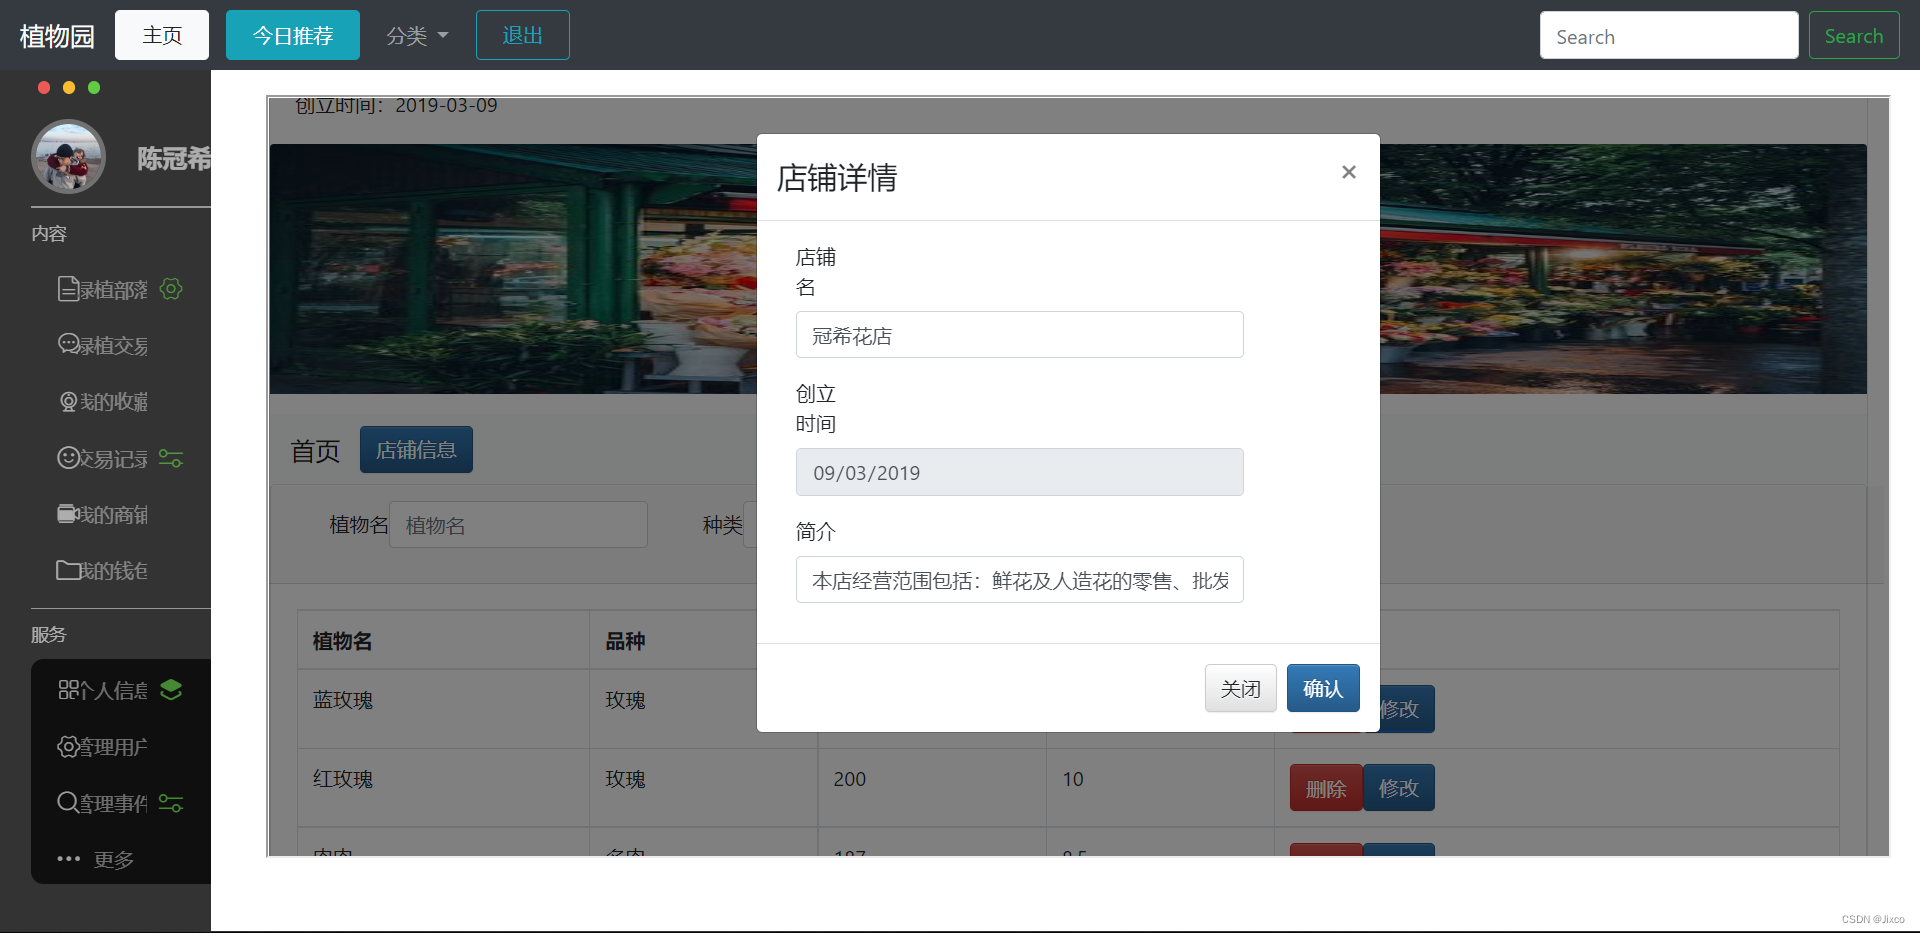Viewport: 1920px width, 933px height.
Task: Switch to the 店铺信息 tab
Action: [x=416, y=449]
